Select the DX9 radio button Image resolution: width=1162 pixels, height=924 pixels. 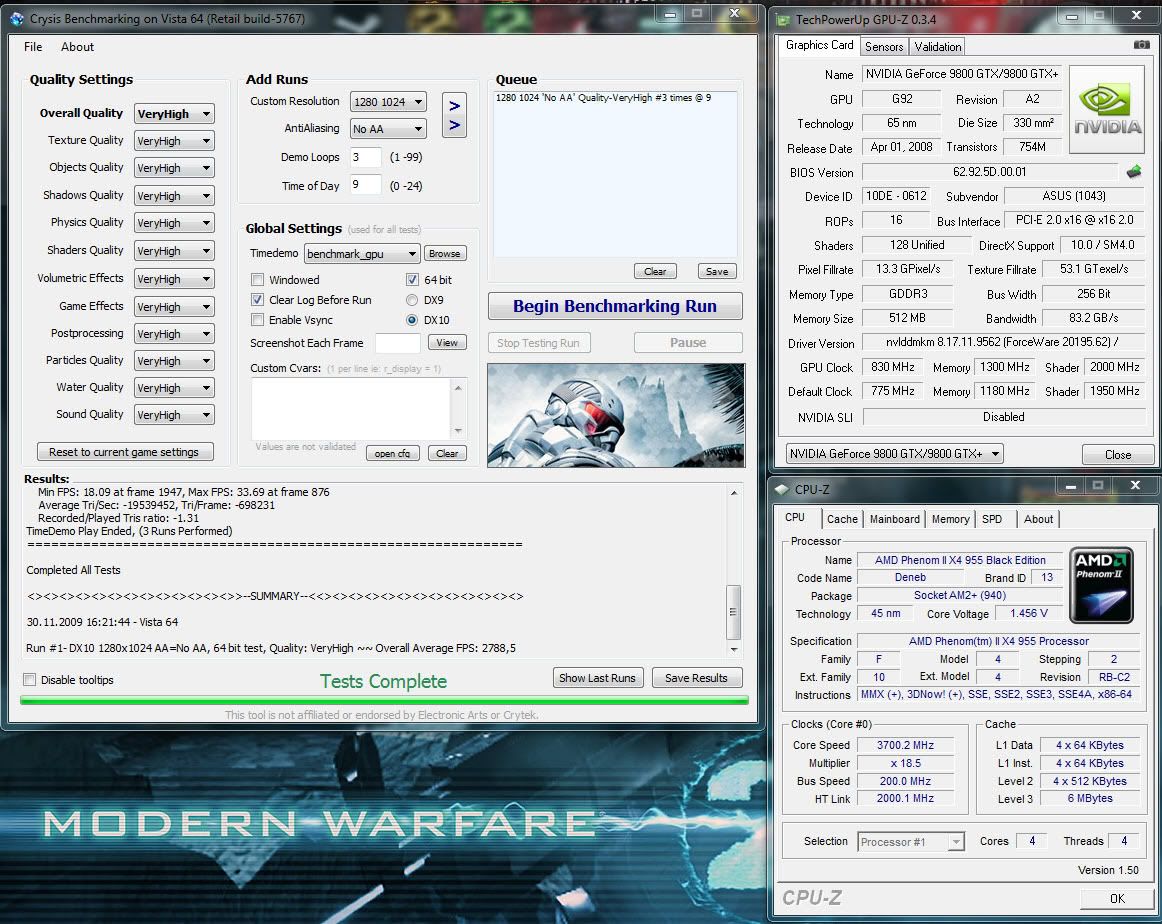tap(412, 300)
